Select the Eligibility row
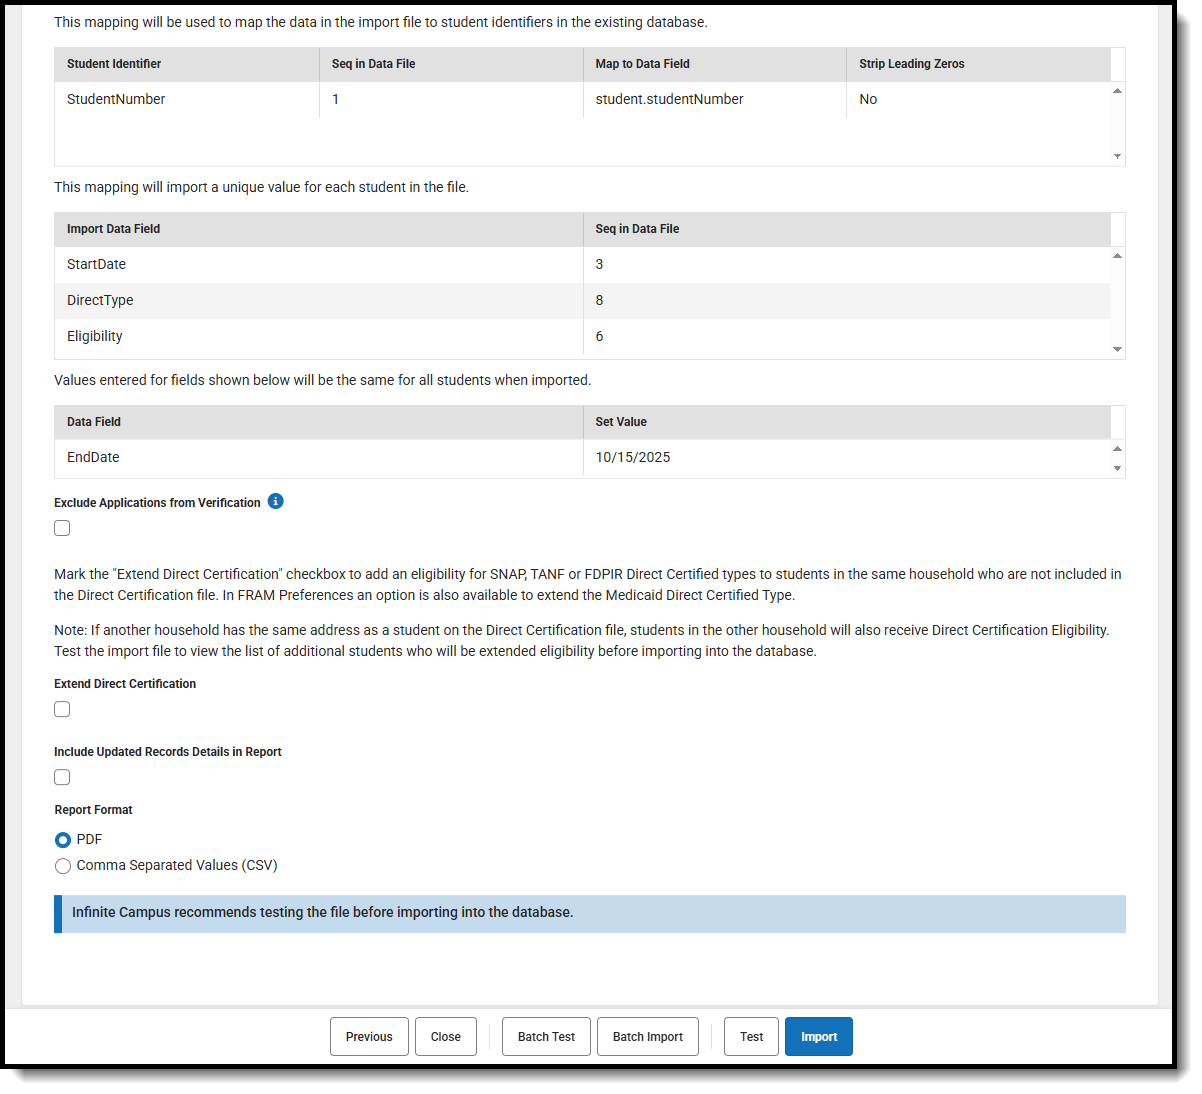 pos(582,336)
